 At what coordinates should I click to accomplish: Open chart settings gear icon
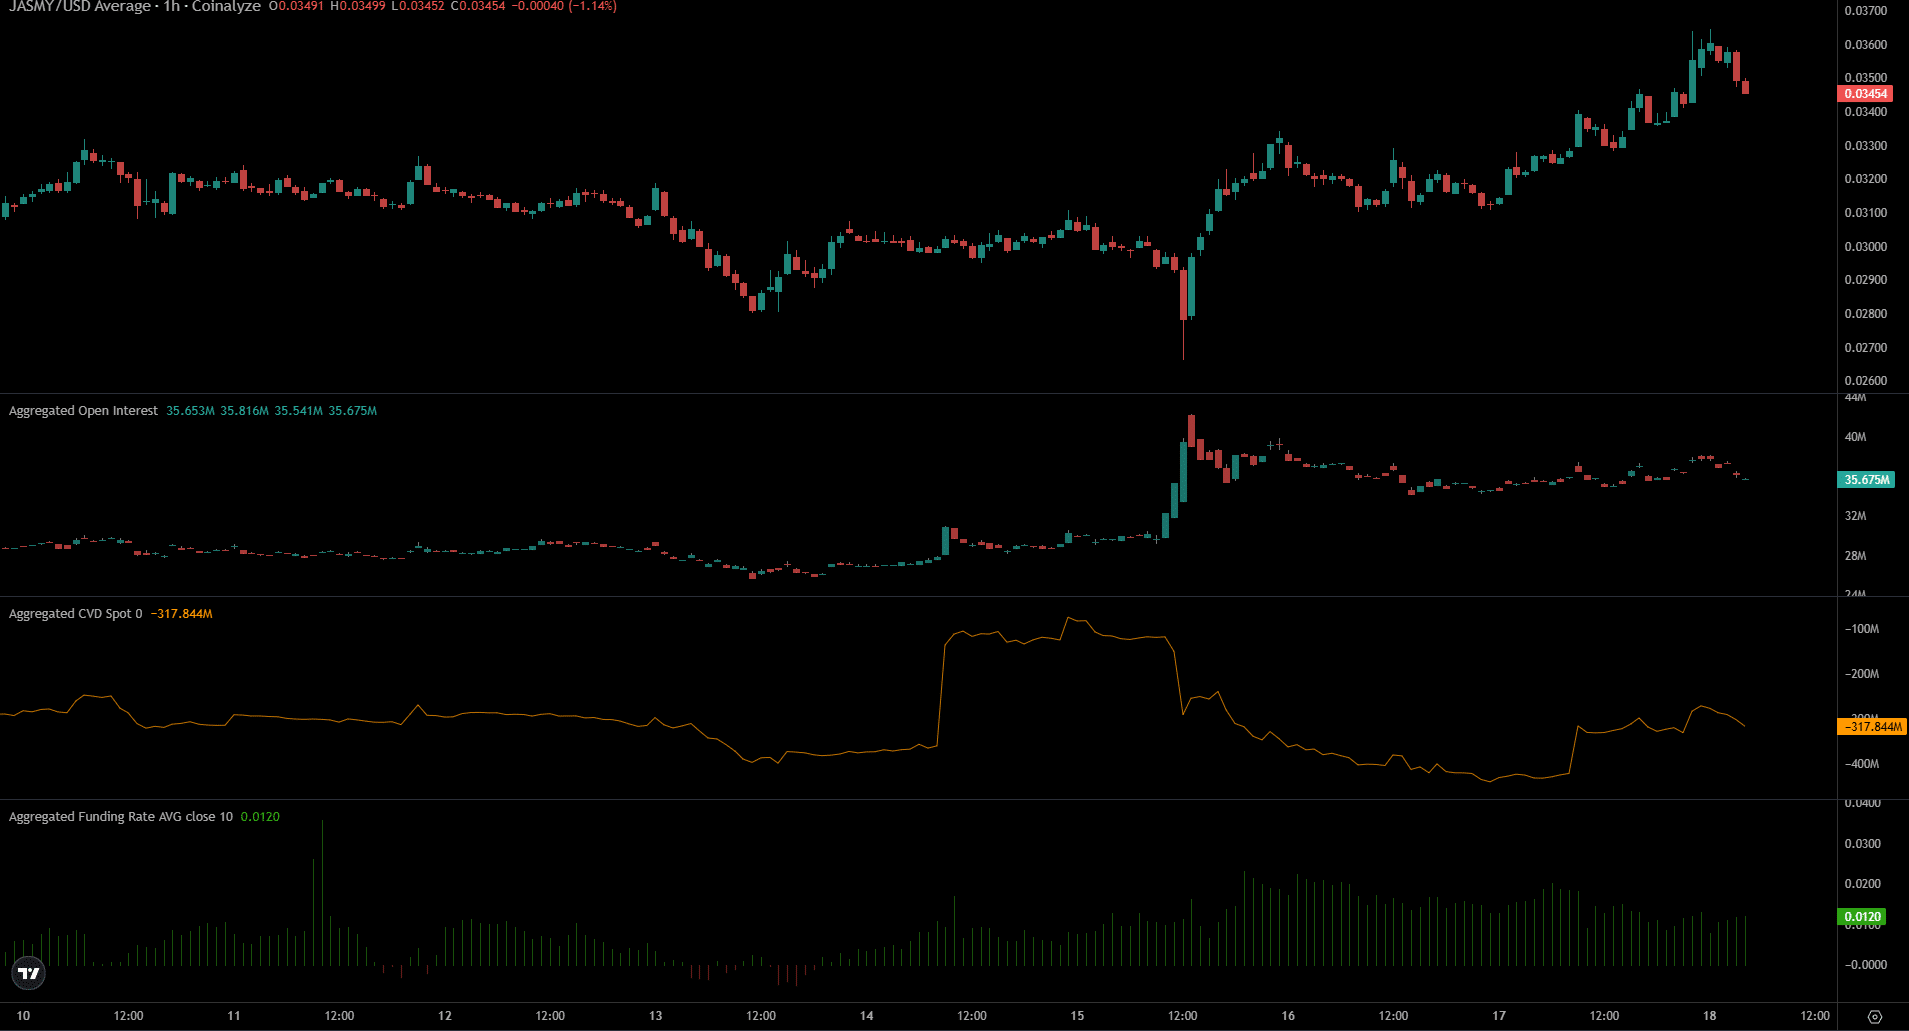[x=1875, y=1016]
